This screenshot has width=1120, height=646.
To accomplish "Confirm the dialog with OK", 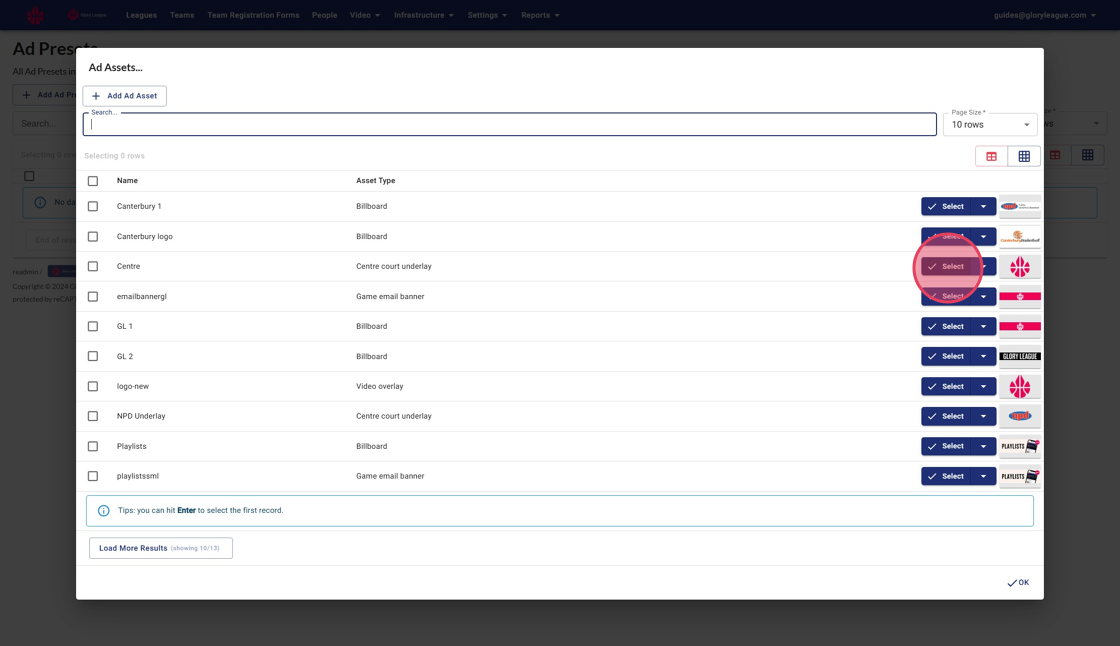I will point(1018,582).
